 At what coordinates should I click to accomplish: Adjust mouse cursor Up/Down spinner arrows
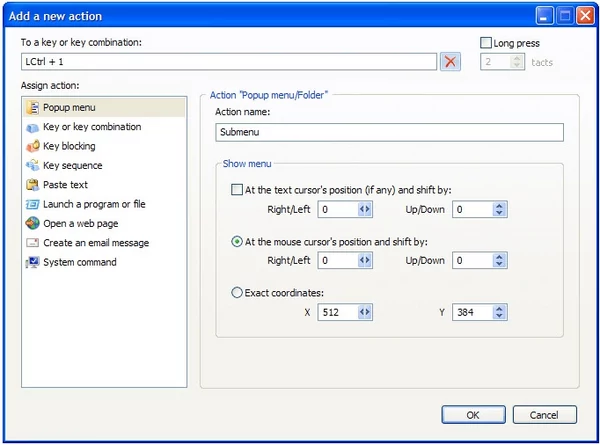pos(499,260)
